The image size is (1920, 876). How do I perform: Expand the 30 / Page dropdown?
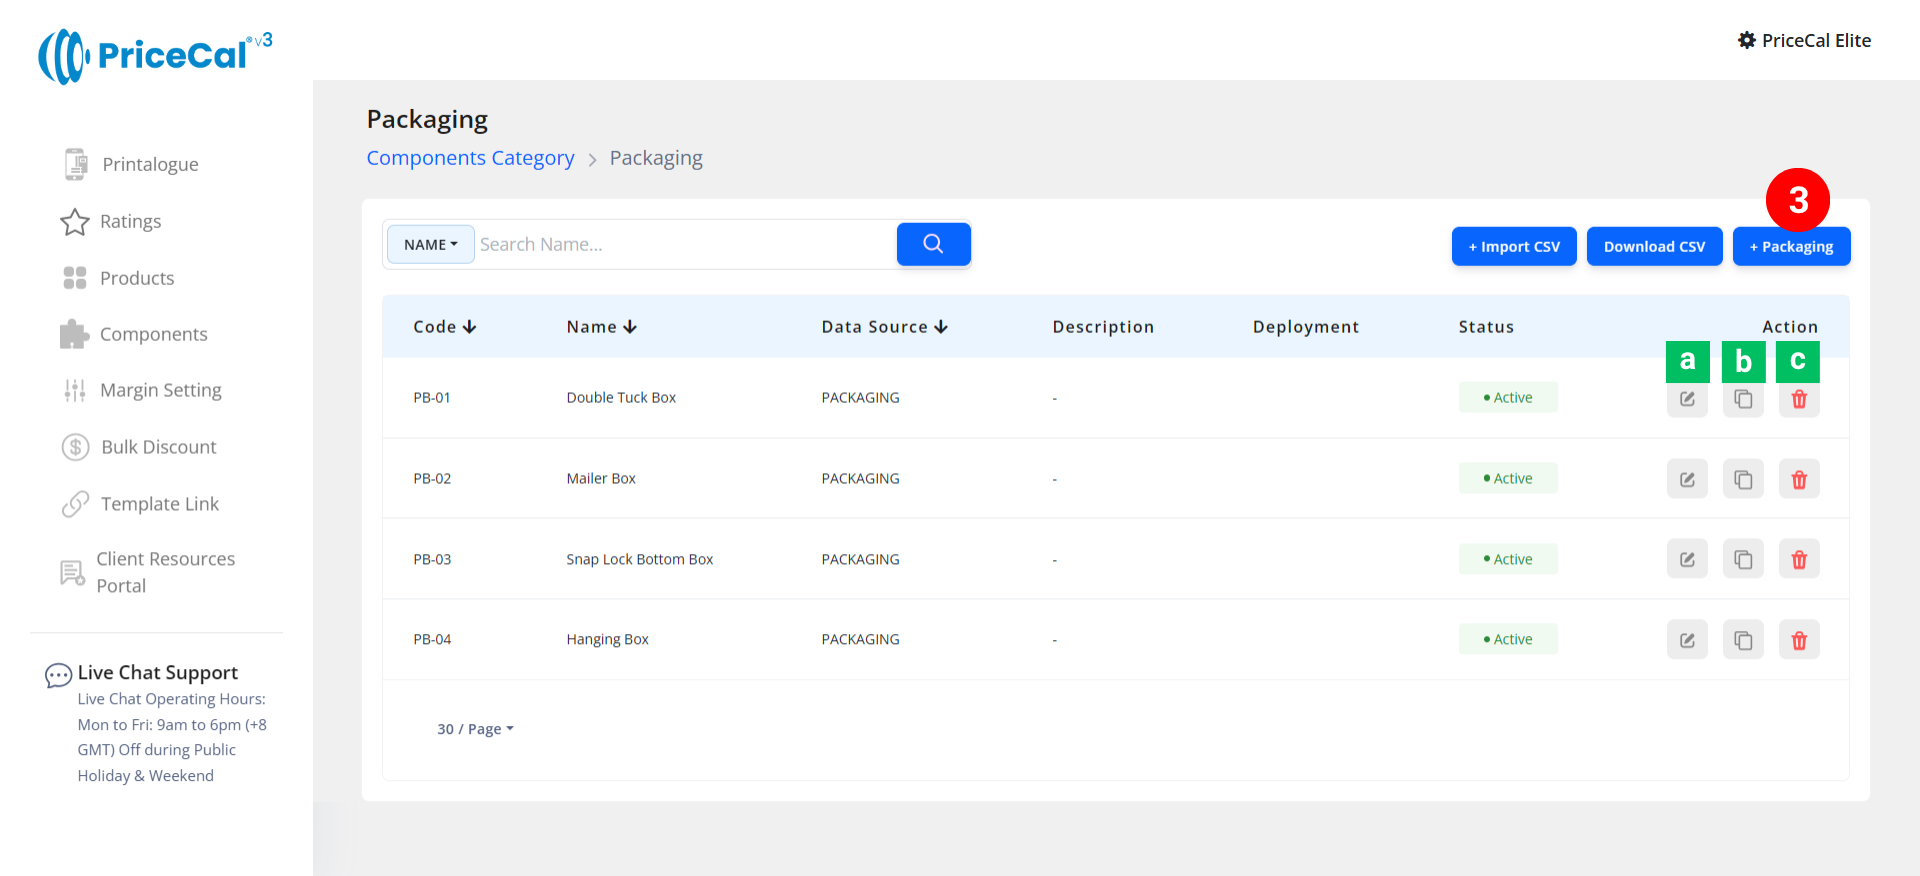coord(475,729)
